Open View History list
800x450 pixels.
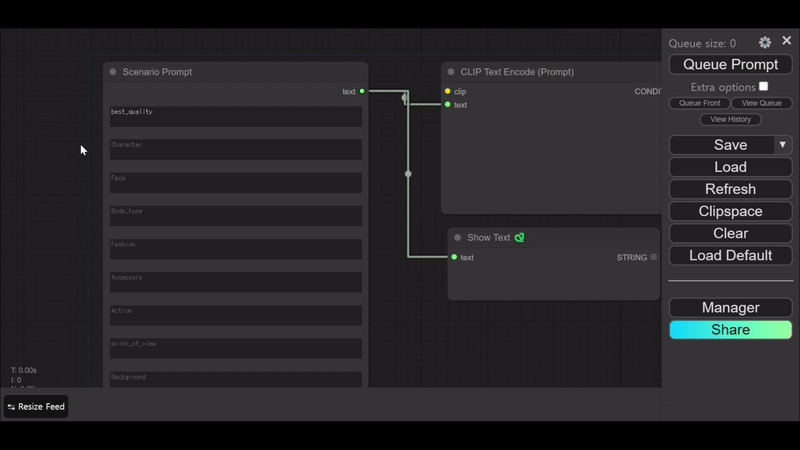(x=731, y=119)
